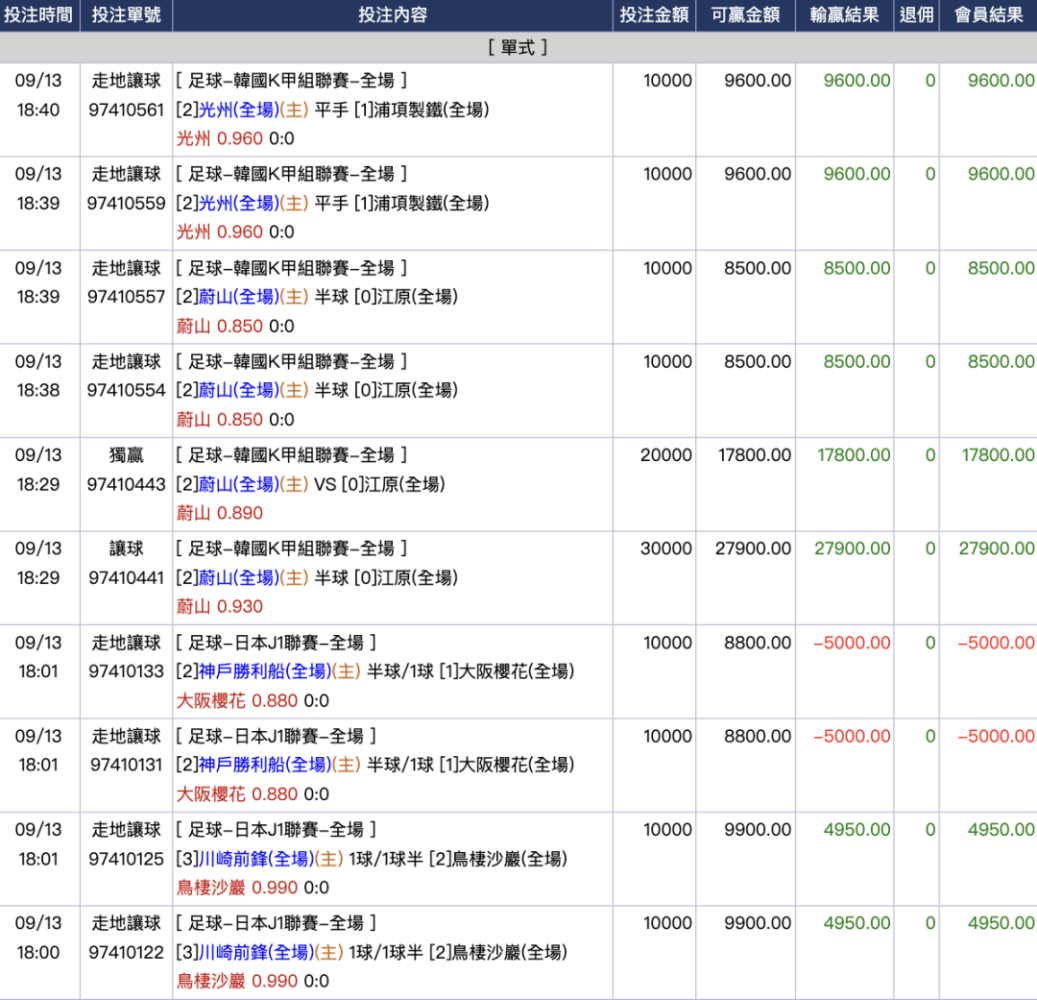Click -5000.00 member result of bet 97410131

pyautogui.click(x=996, y=736)
